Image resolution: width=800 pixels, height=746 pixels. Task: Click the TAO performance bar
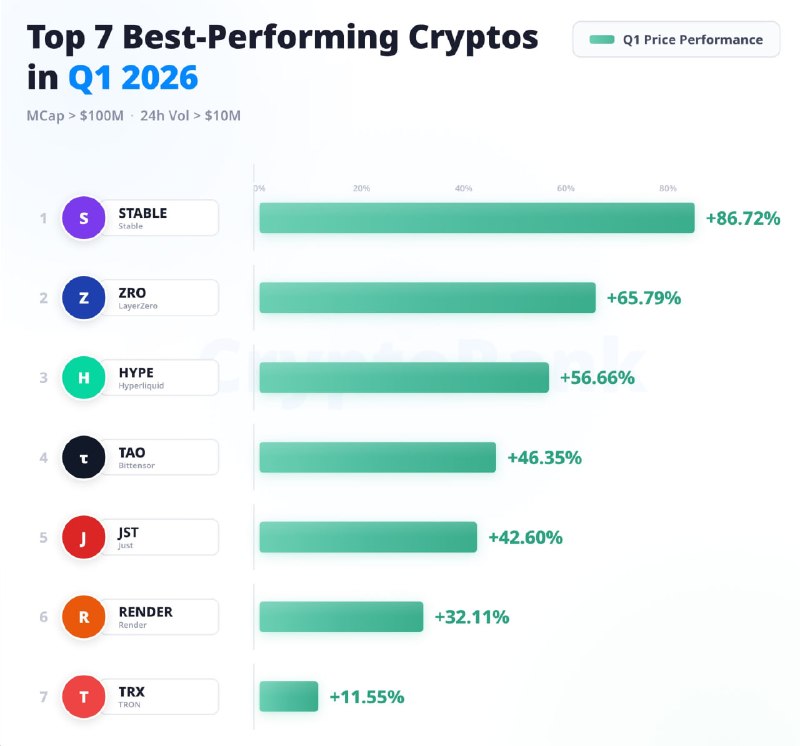click(378, 457)
